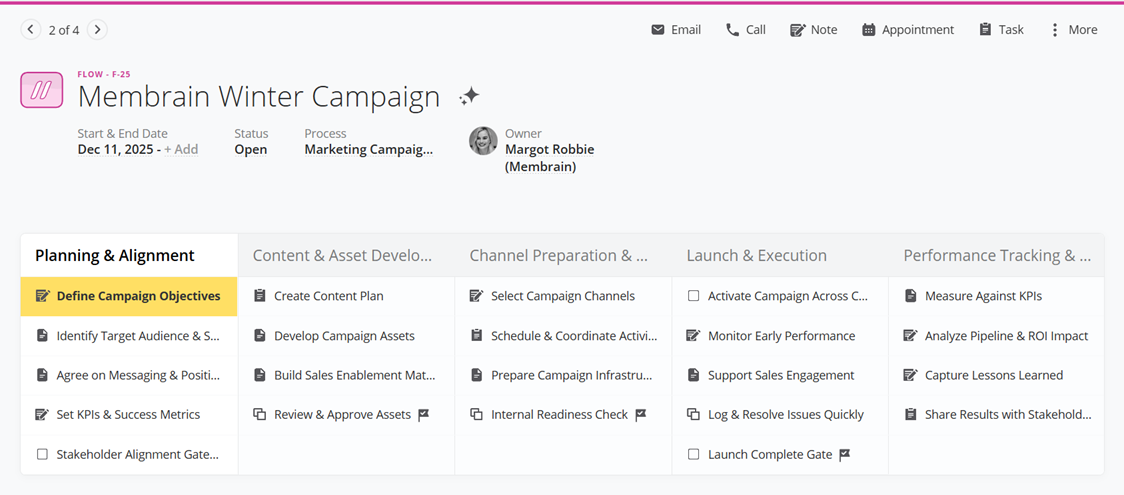Open the Content & Asset Development stage tab
This screenshot has height=495, width=1124.
342,256
